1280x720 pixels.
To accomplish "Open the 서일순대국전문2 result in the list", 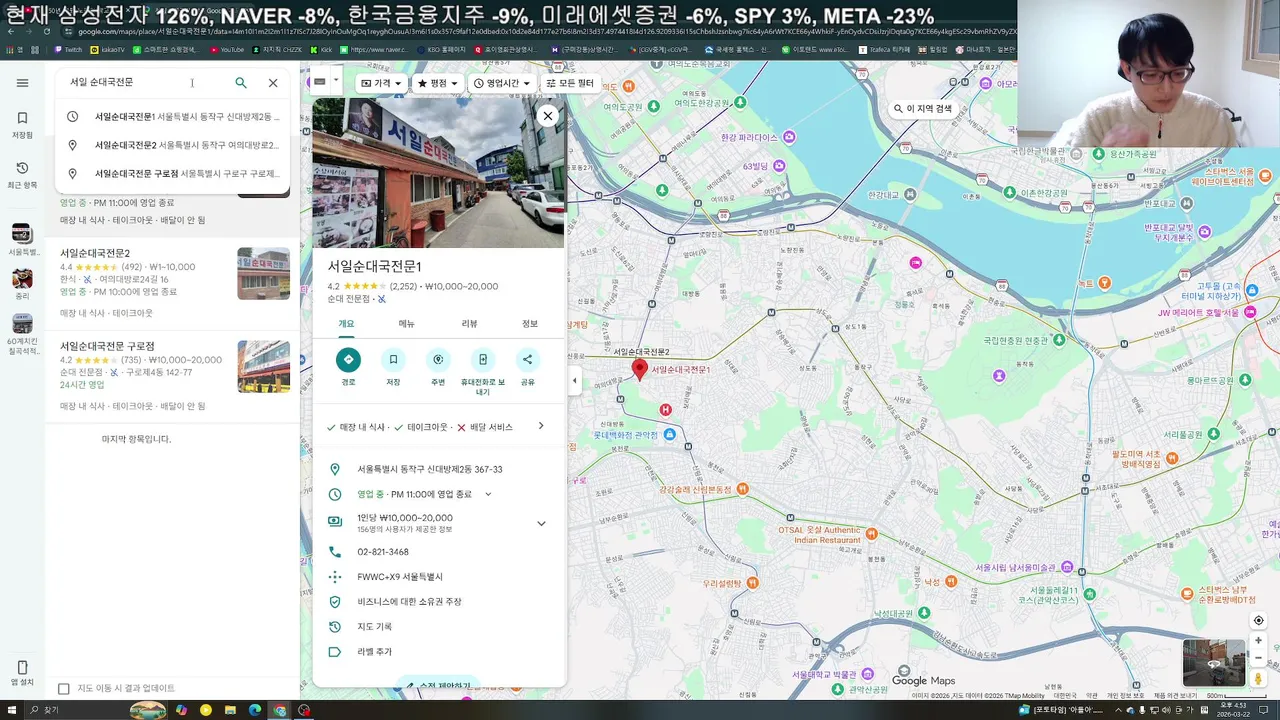I will [172, 283].
